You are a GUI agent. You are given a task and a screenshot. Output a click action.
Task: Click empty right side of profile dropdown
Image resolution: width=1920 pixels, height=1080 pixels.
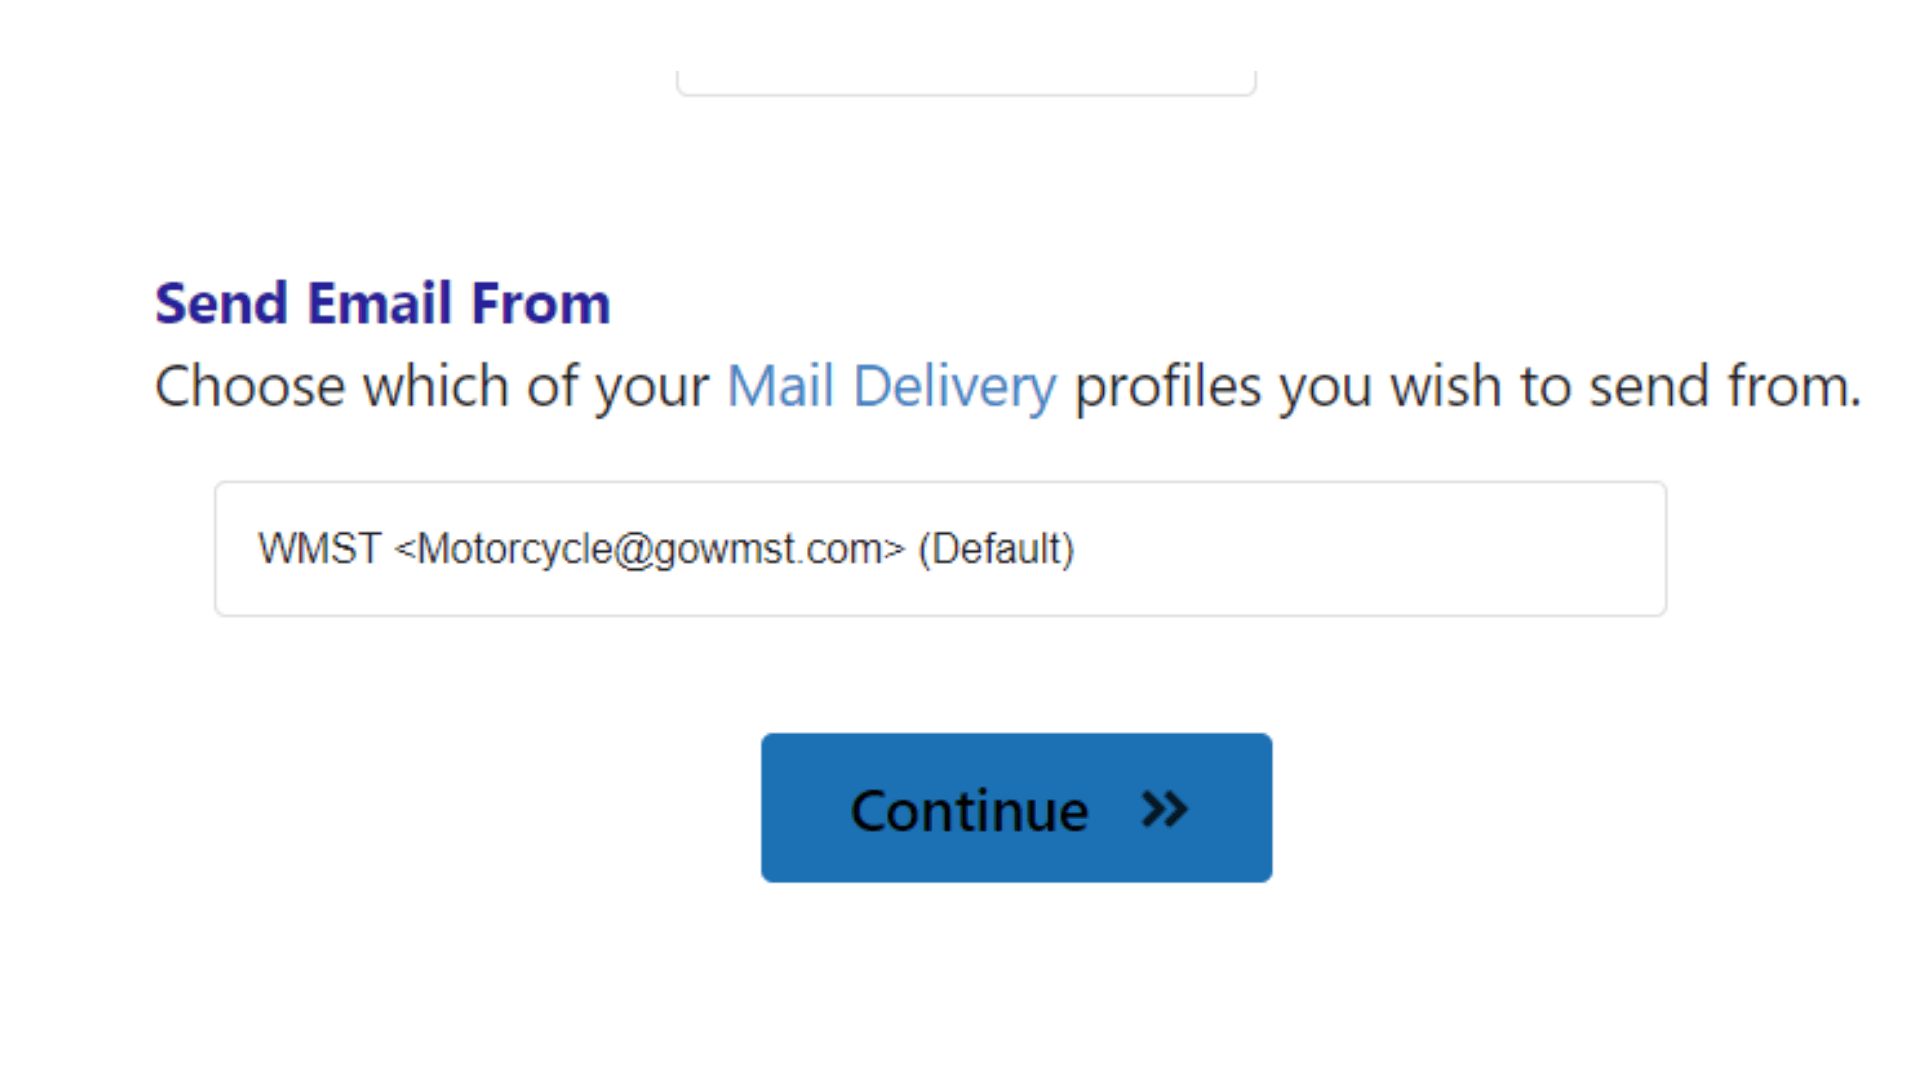coord(1400,549)
